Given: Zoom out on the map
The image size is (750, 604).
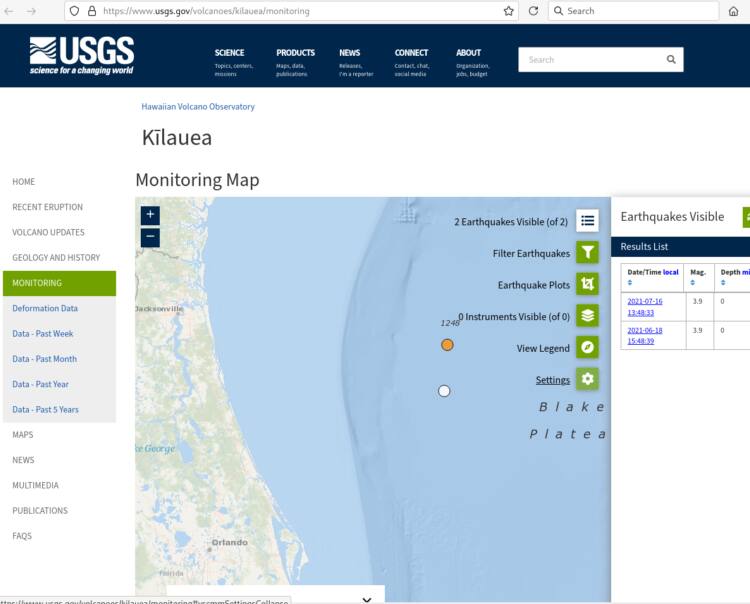Looking at the screenshot, I should [150, 237].
